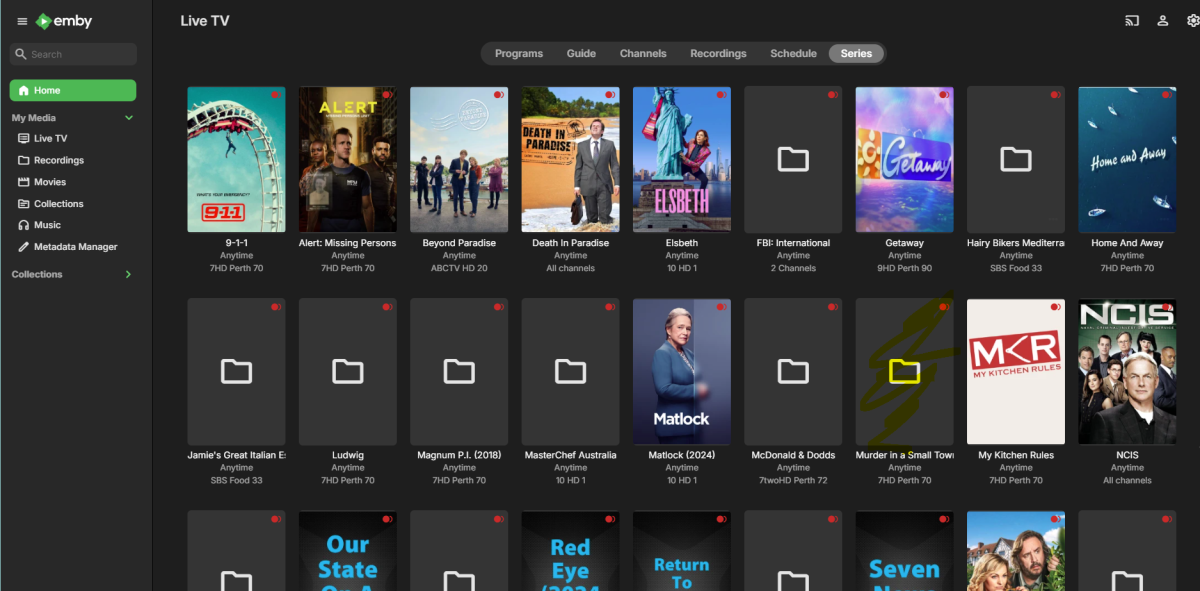Collapse the My Media section chevron
Screen dimensions: 1200x591
tap(128, 118)
